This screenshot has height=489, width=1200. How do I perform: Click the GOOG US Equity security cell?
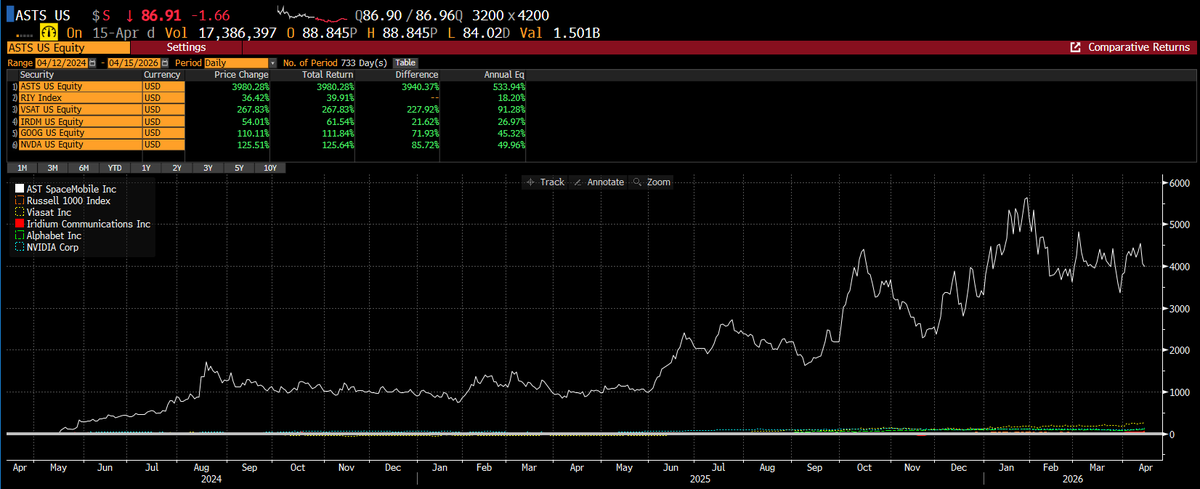(x=79, y=133)
